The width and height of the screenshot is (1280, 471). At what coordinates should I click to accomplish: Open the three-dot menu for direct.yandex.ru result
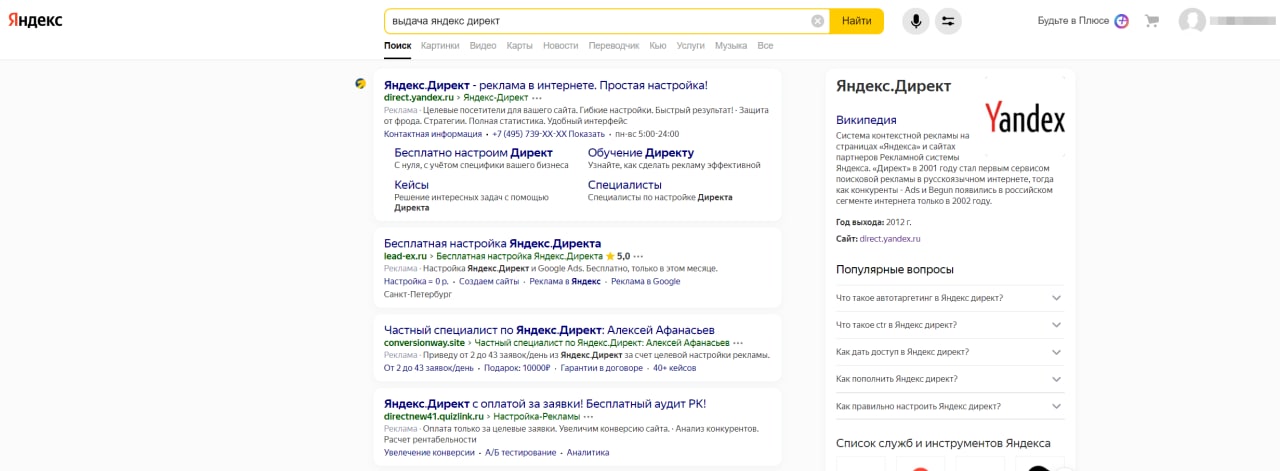click(x=537, y=98)
